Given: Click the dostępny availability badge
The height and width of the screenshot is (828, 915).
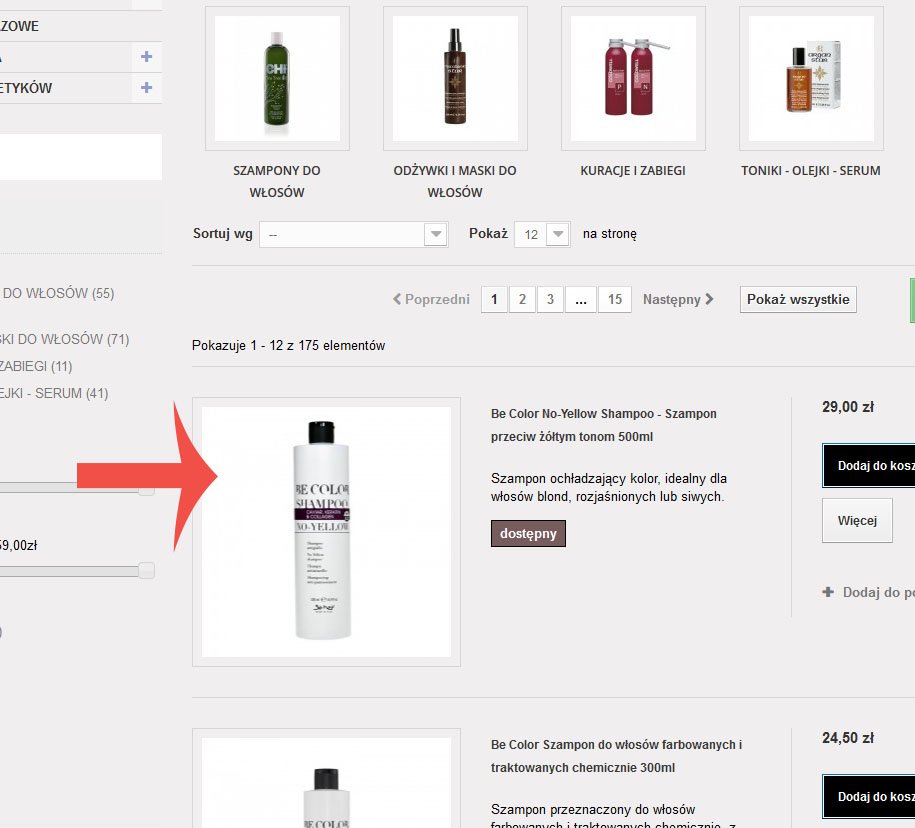Looking at the screenshot, I should (x=528, y=533).
